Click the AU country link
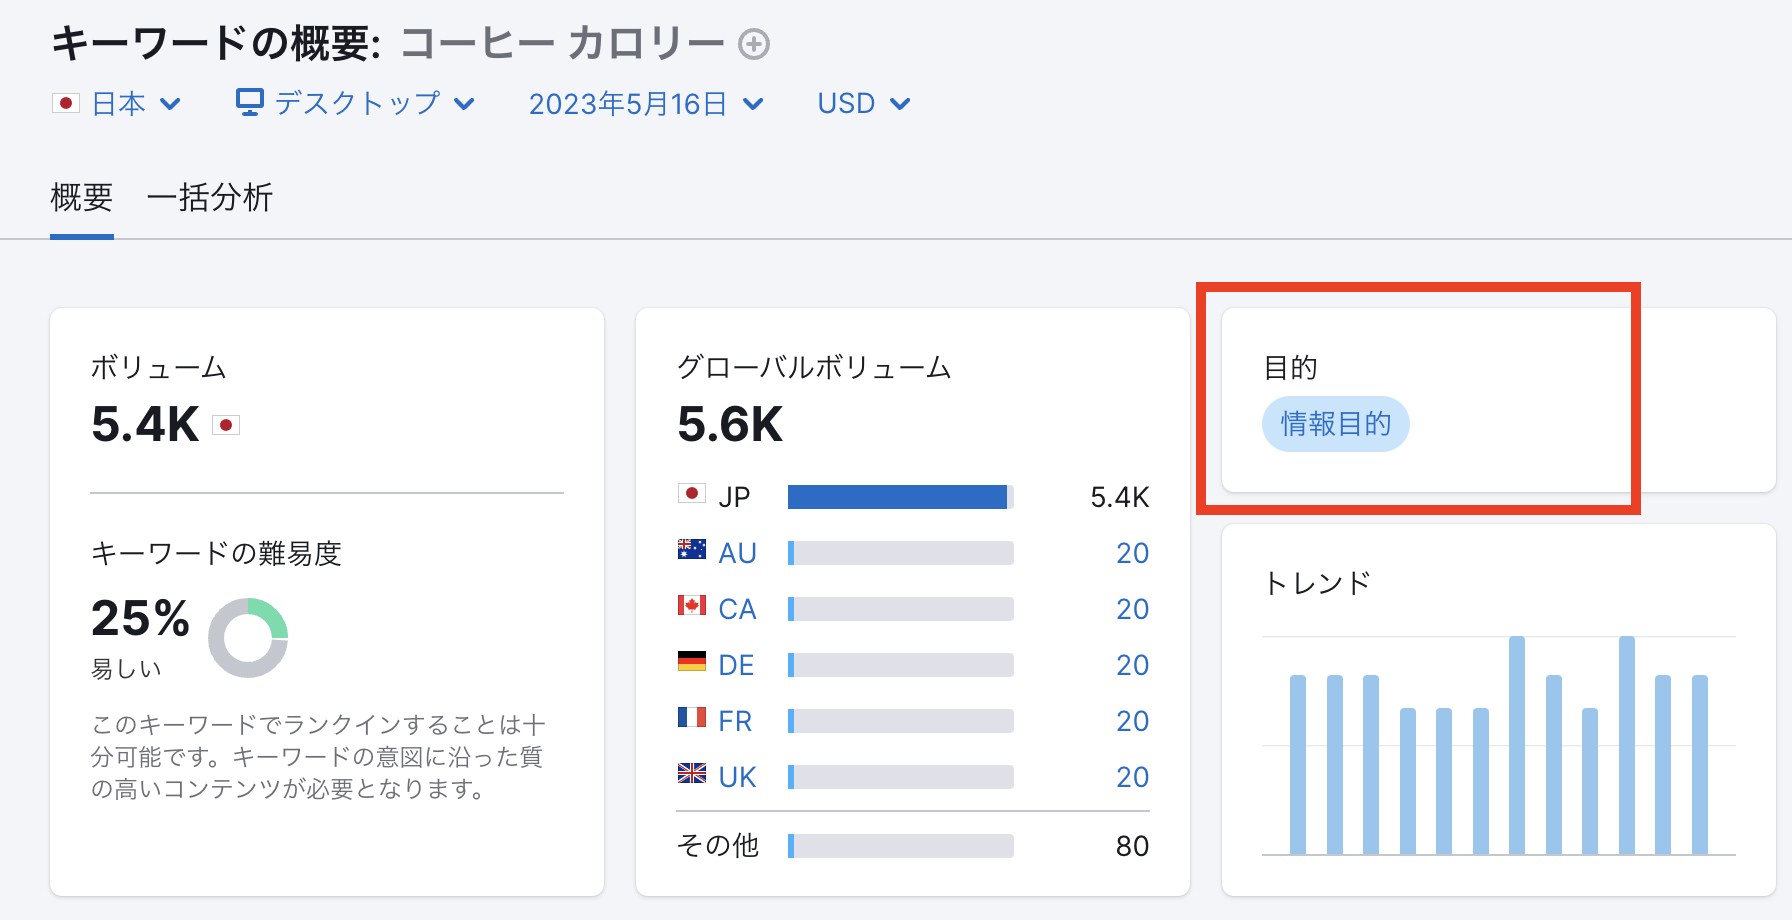Viewport: 1792px width, 920px height. tap(737, 553)
